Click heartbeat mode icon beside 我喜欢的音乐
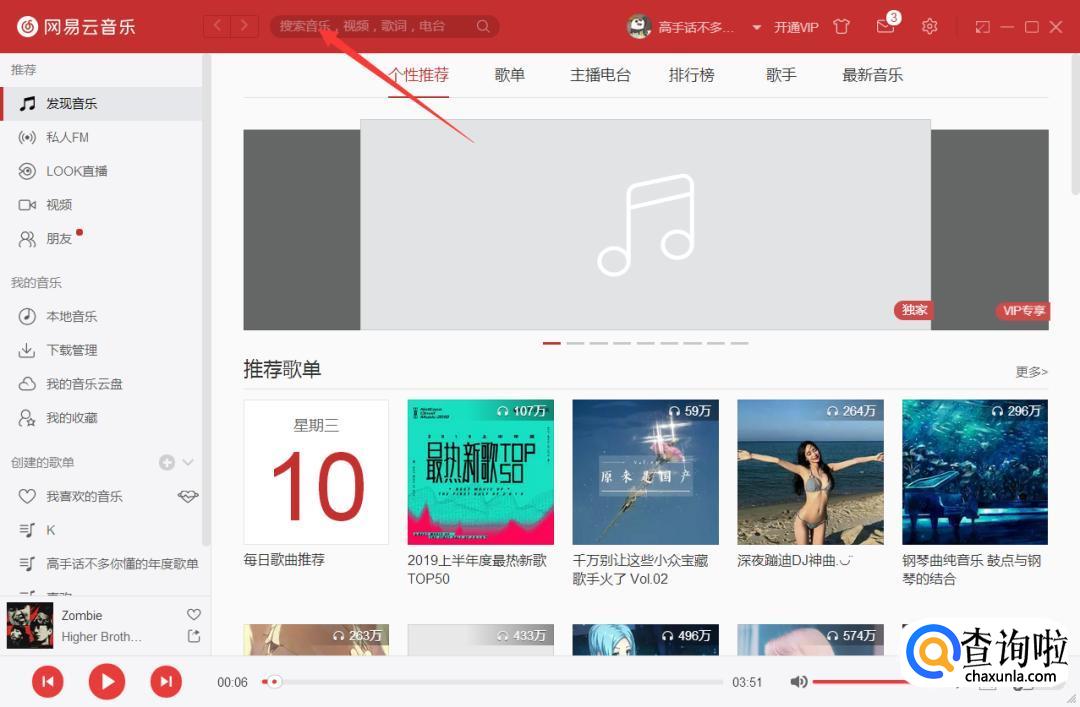Viewport: 1080px width, 707px height. point(187,495)
